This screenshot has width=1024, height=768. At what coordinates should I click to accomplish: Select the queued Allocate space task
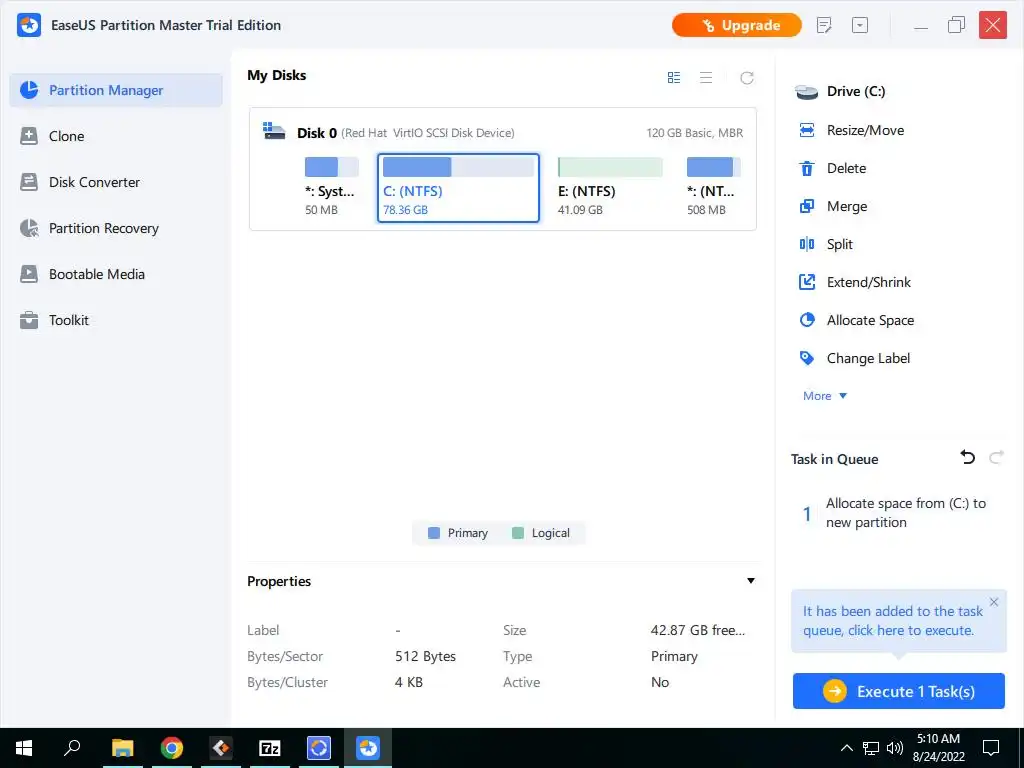(899, 513)
